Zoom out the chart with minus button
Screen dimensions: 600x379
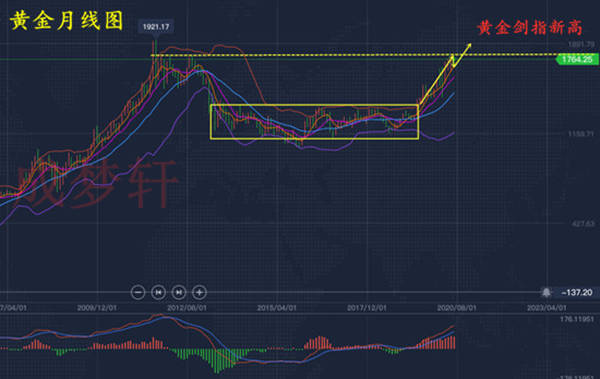(x=138, y=292)
